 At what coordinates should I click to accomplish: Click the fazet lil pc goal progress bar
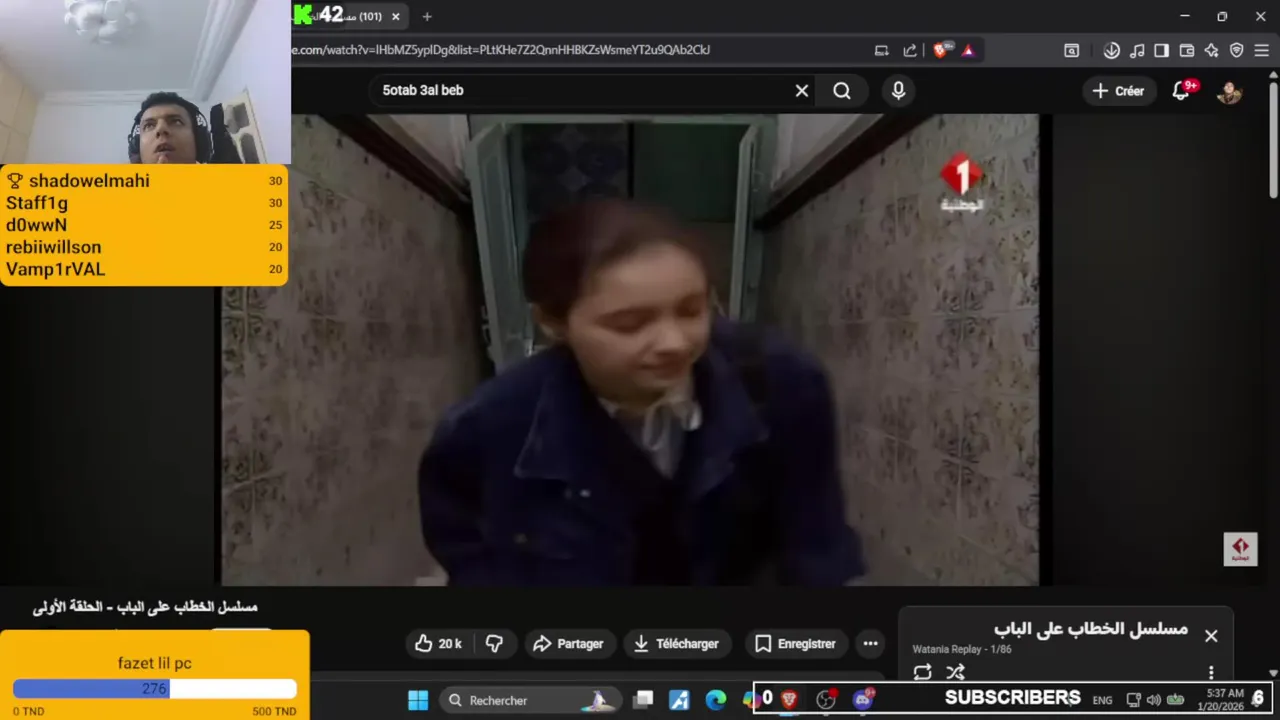[155, 689]
